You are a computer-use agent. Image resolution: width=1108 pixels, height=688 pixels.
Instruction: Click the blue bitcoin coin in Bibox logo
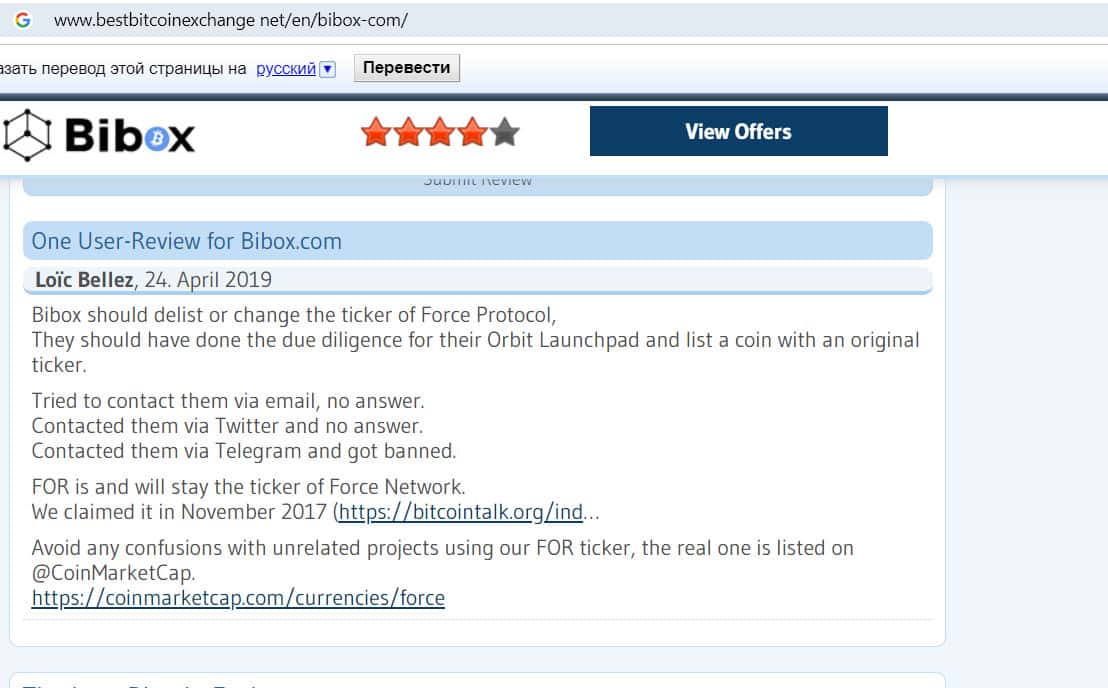click(x=155, y=140)
